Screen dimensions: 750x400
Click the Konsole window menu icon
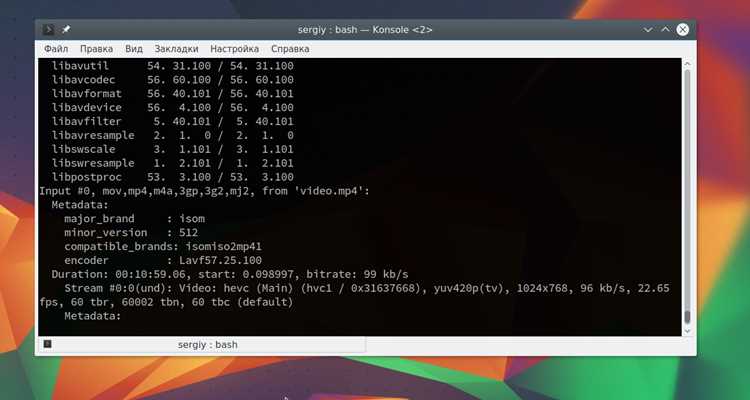48,30
